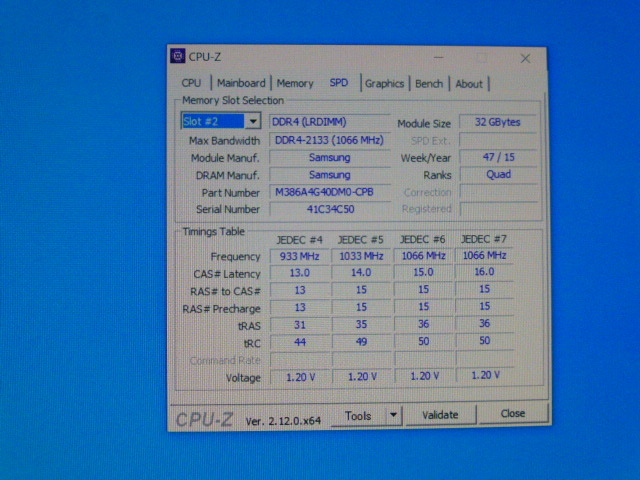The image size is (640, 480).
Task: Click the RAS# to CAS# value 13
Action: pyautogui.click(x=299, y=290)
